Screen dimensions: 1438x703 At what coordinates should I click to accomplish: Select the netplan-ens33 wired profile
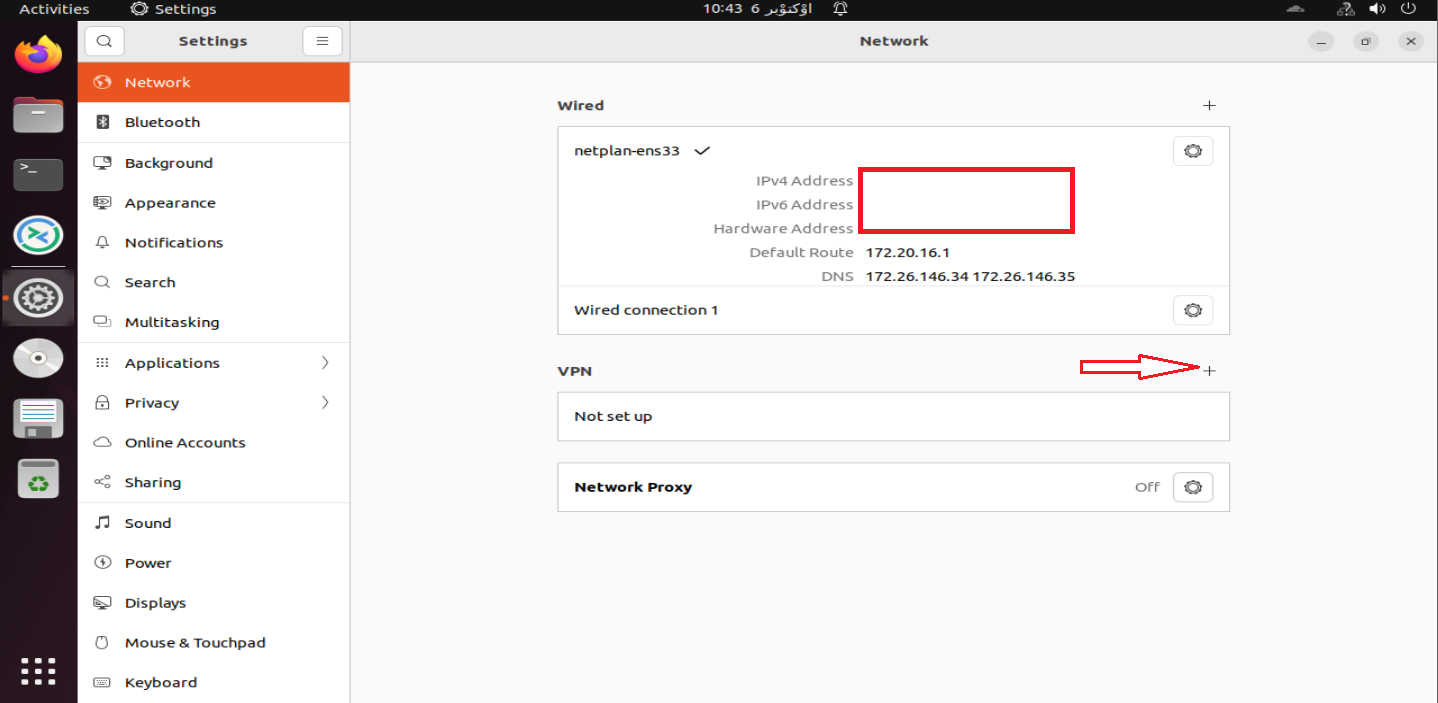pos(627,151)
